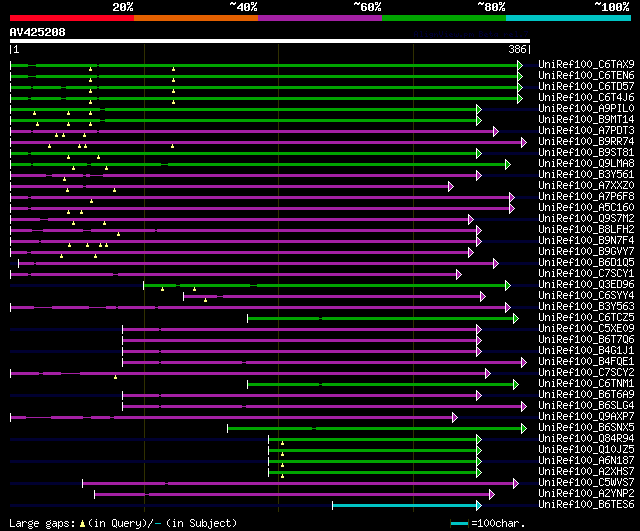640x531 pixels.
Task: Open the UniRef100_A9PIL0 entry
Action: pos(586,109)
